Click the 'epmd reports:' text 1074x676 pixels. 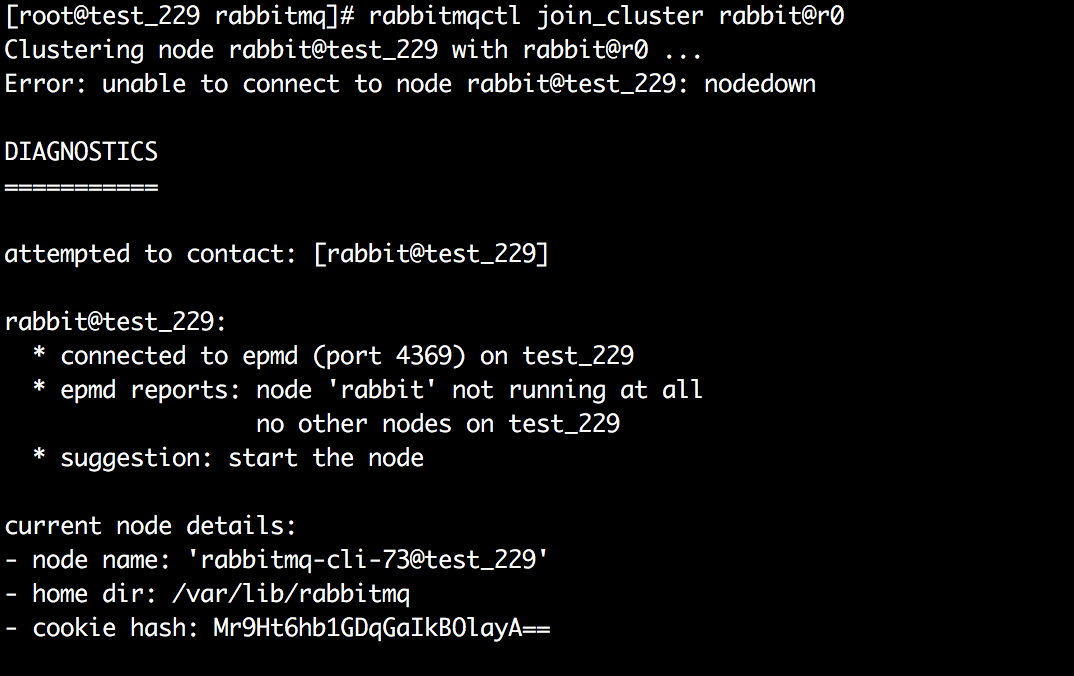point(150,390)
